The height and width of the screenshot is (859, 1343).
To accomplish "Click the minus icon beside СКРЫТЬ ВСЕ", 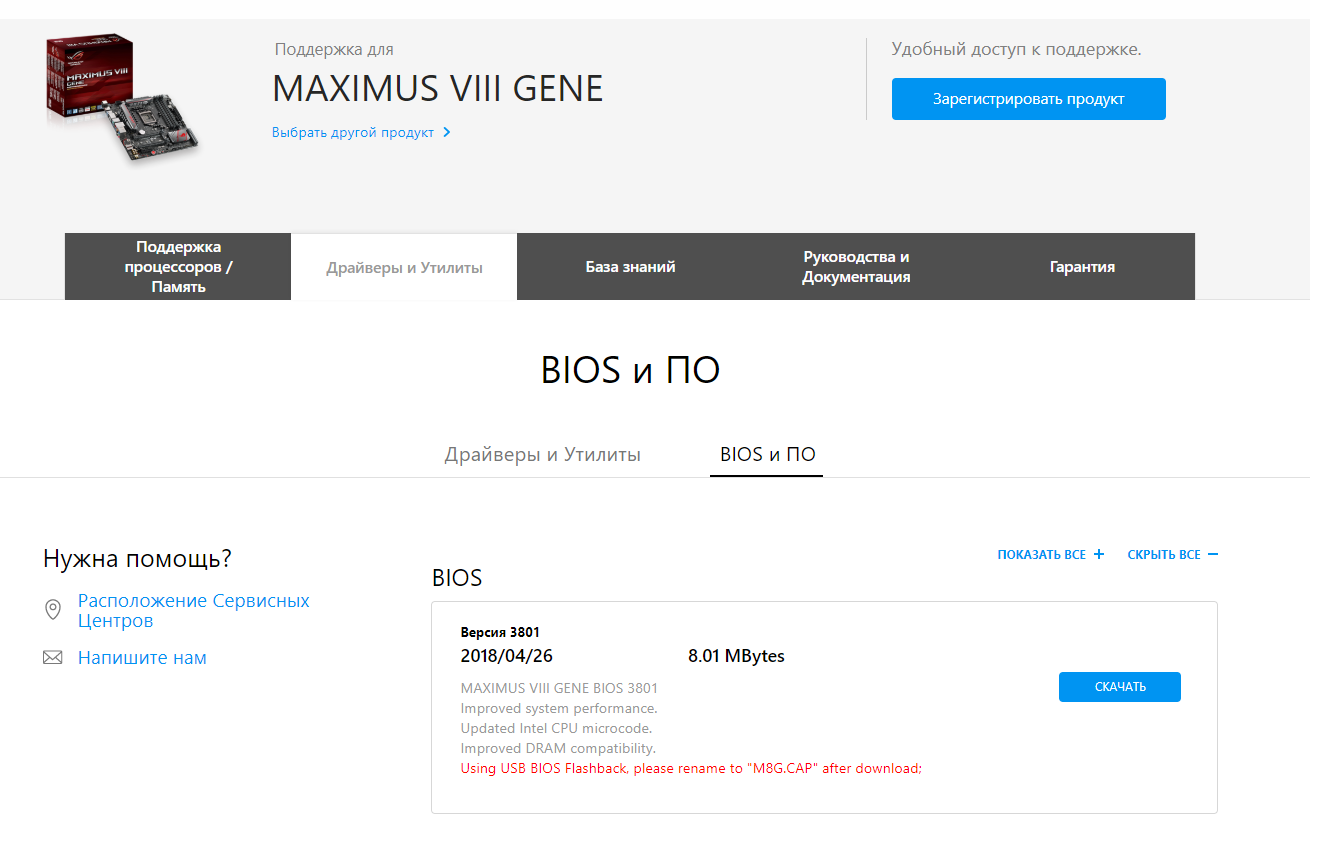I will pyautogui.click(x=1213, y=554).
